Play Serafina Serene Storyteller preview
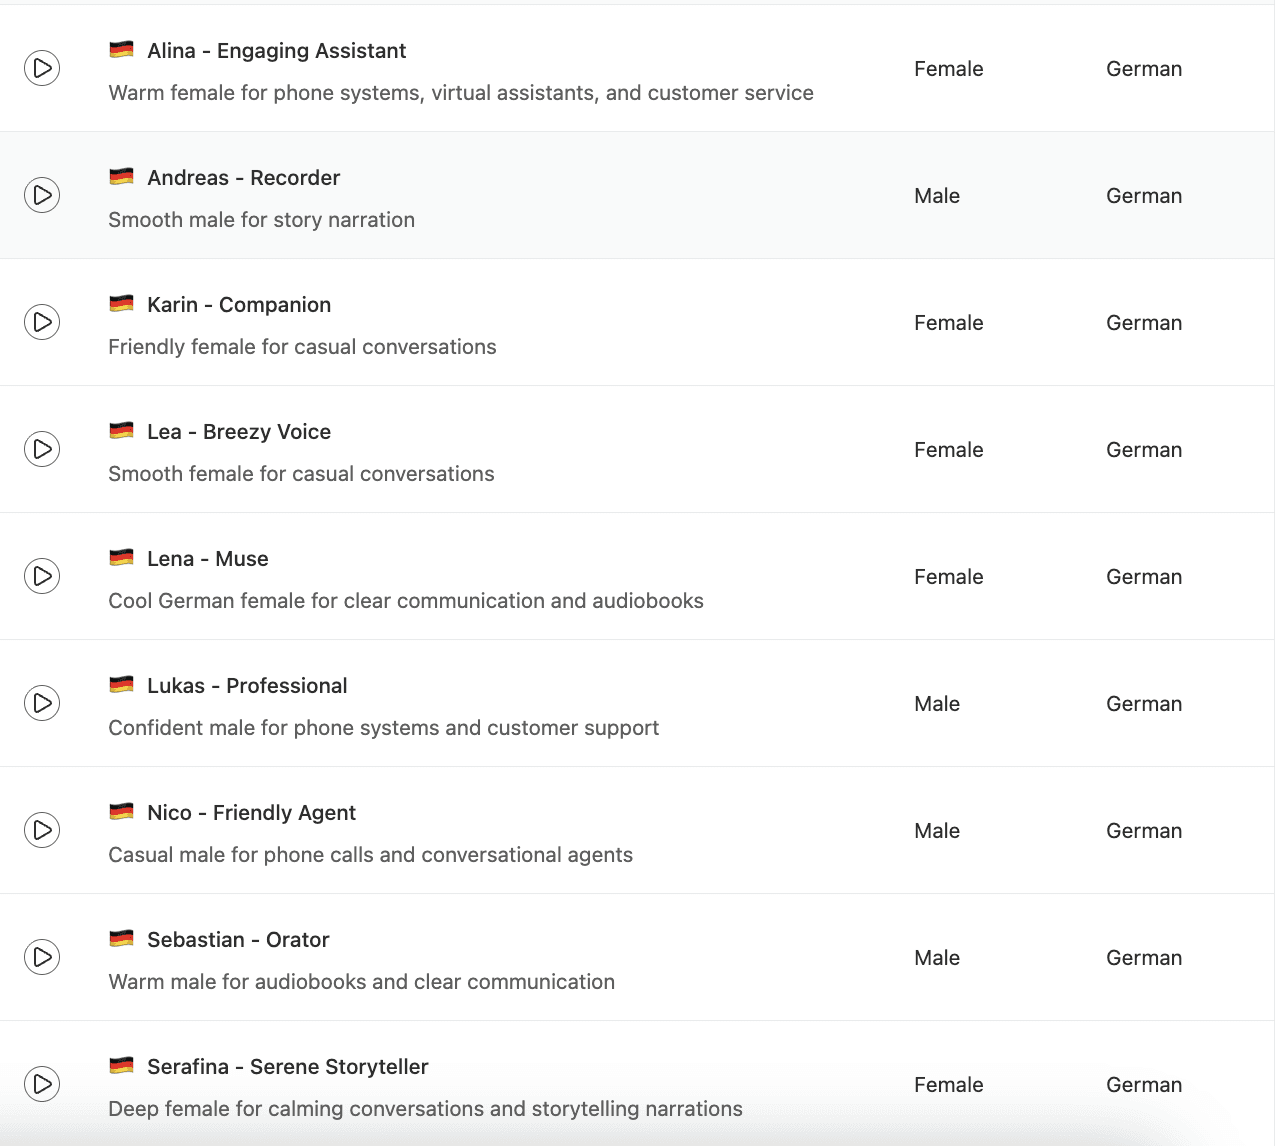 42,1084
